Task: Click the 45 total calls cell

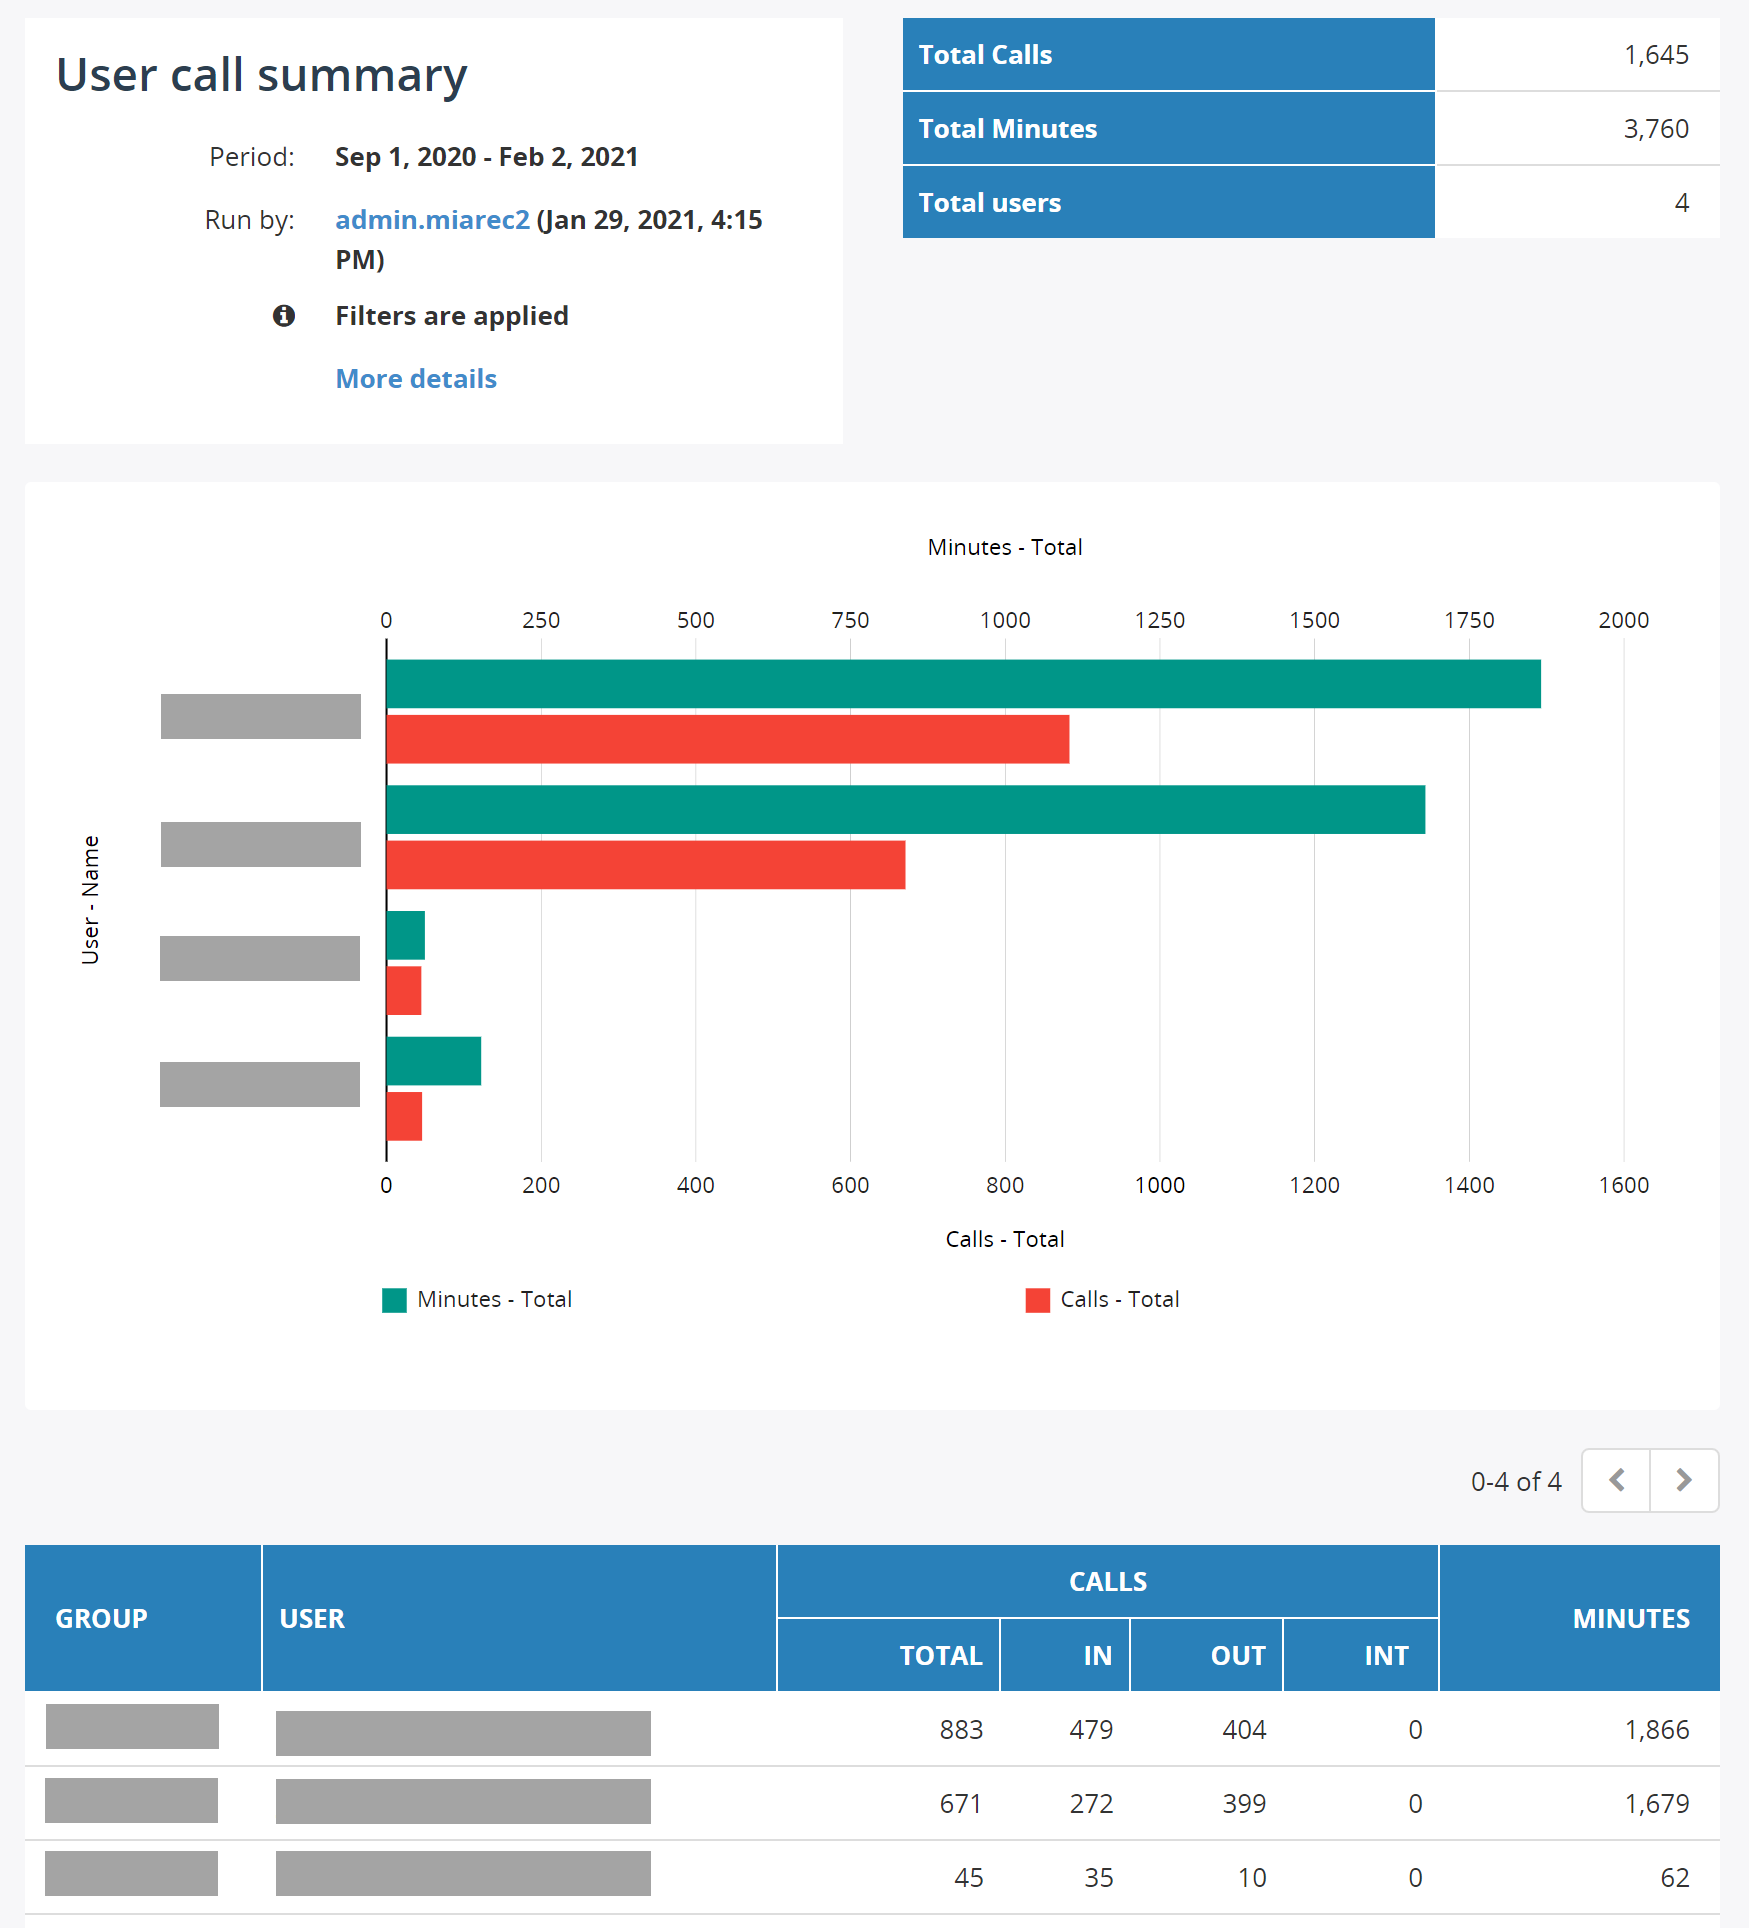Action: coord(968,1878)
